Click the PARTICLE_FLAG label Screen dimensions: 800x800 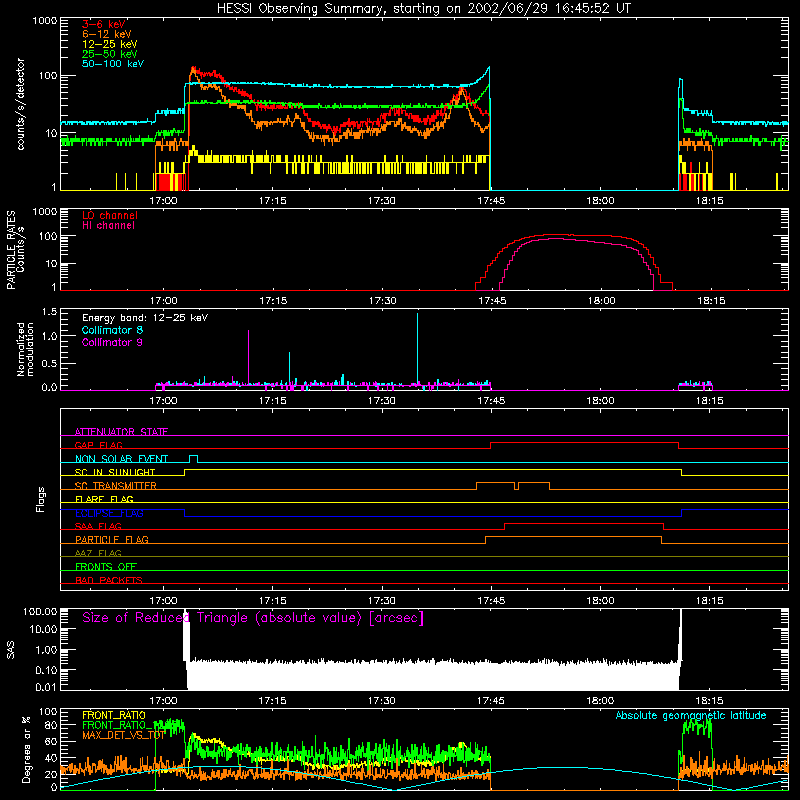(x=112, y=540)
